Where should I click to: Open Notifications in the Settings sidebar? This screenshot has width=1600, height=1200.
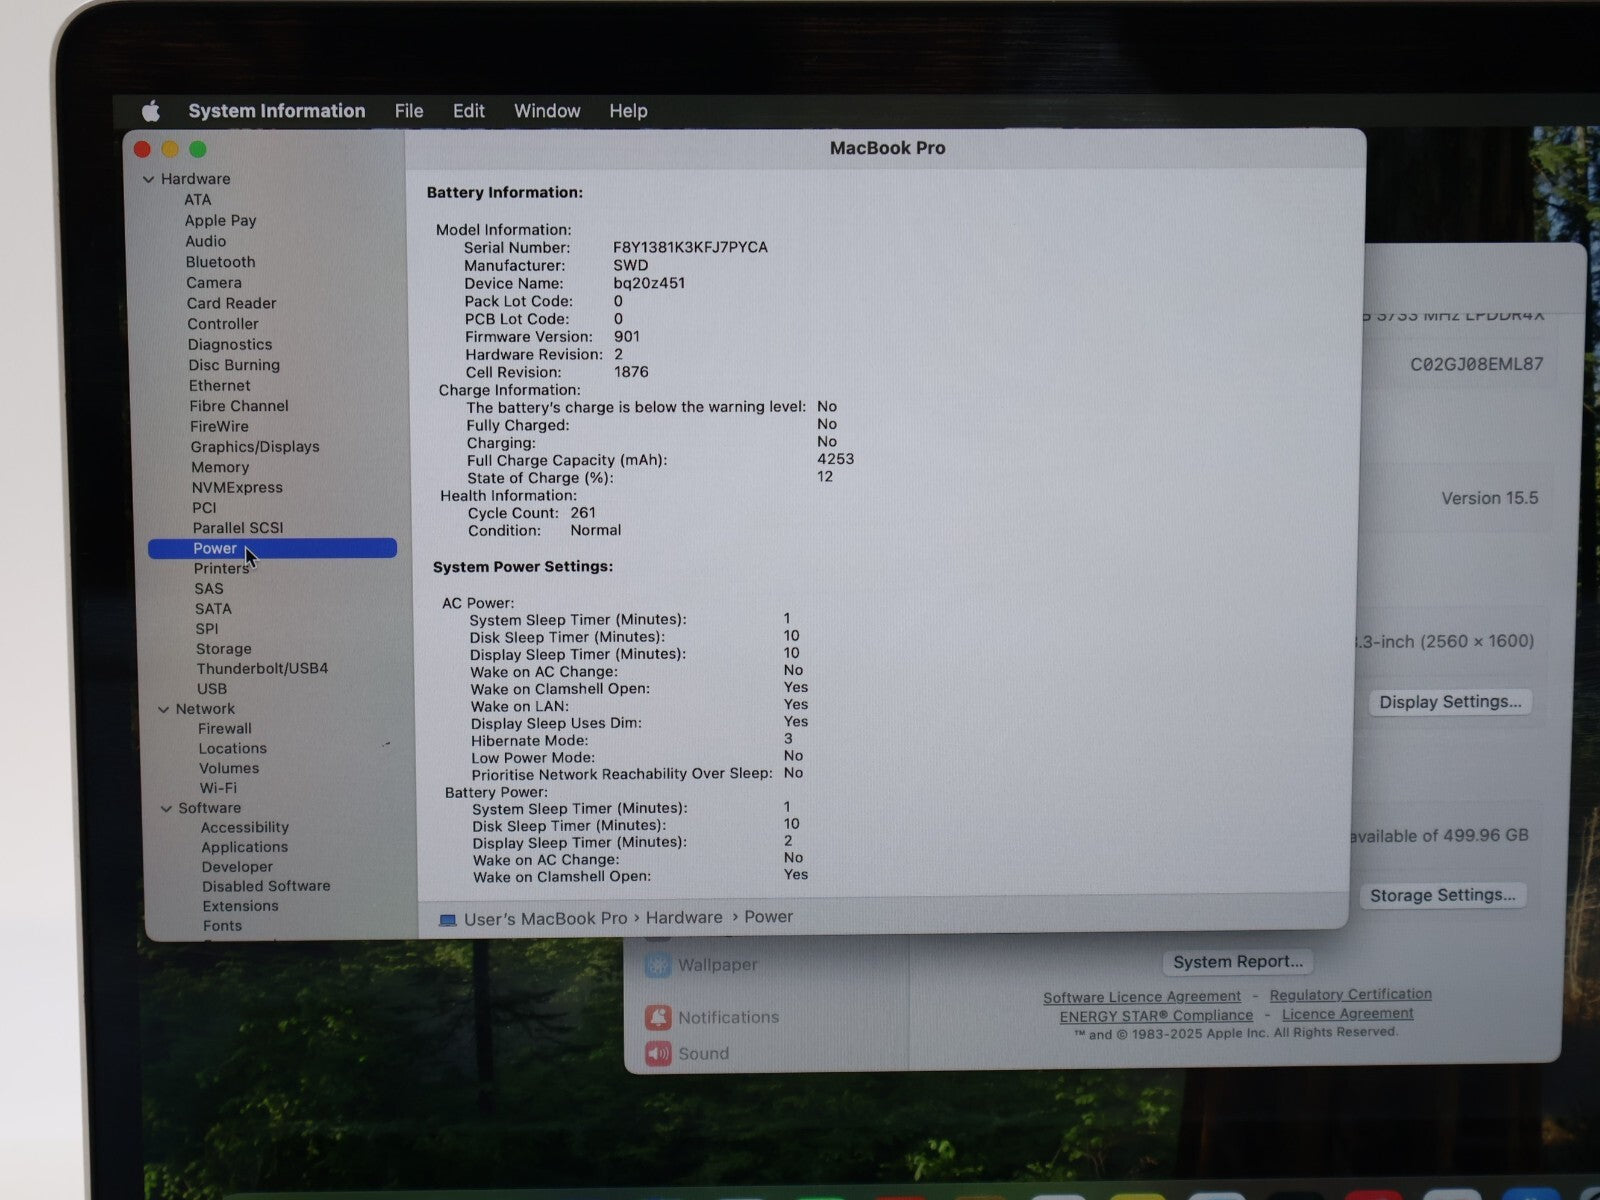click(x=712, y=1018)
